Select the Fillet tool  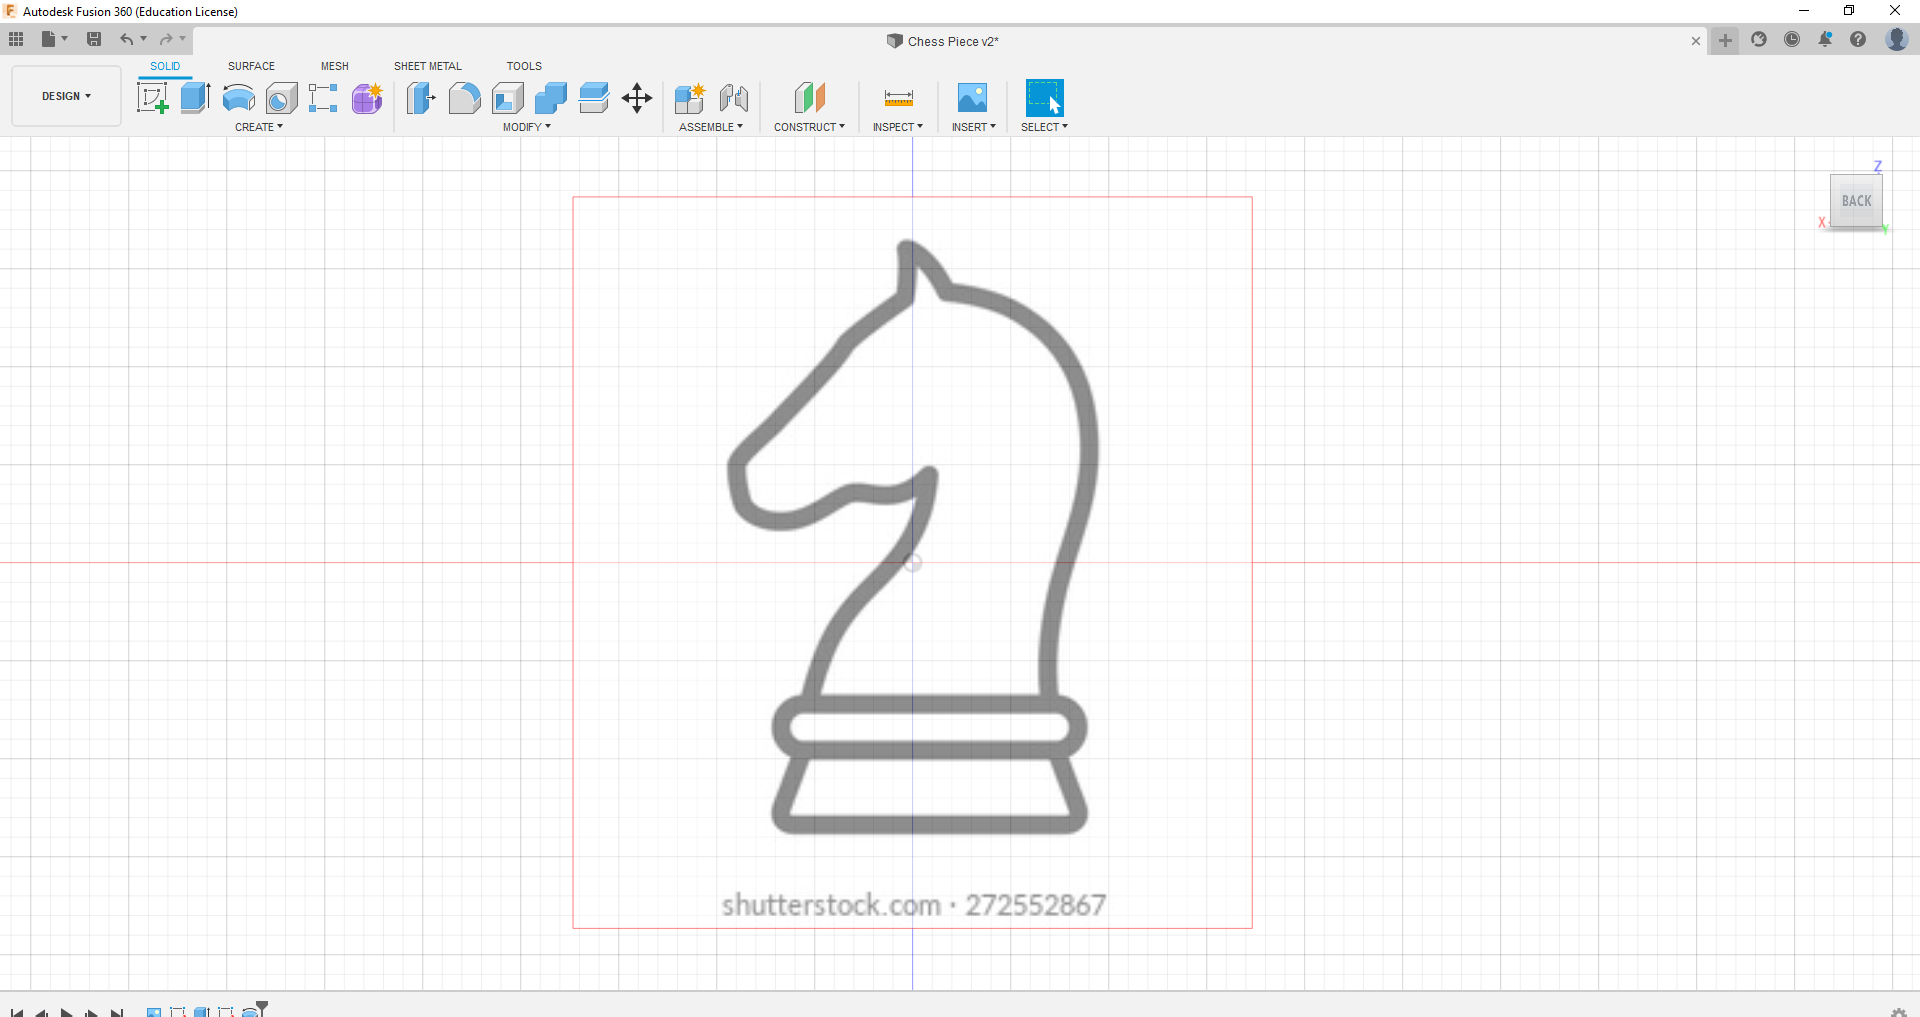(x=464, y=98)
